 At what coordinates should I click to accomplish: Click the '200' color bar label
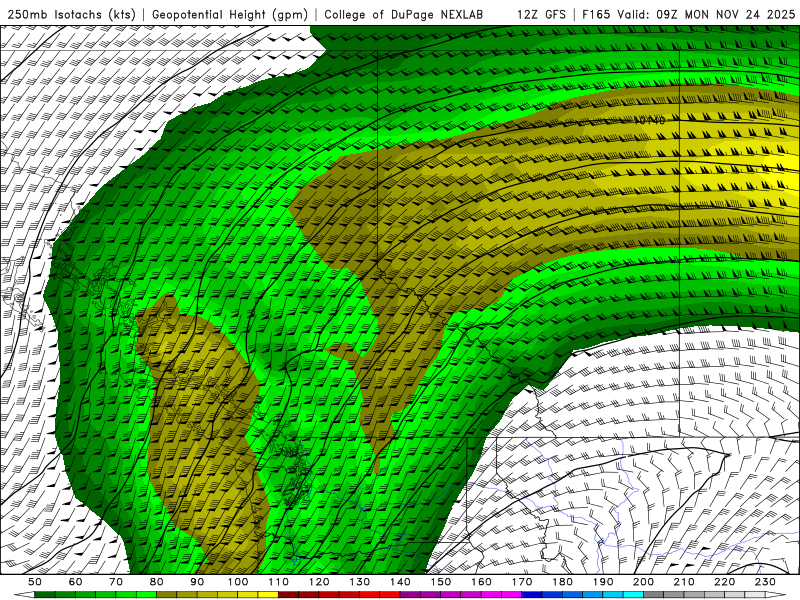click(x=643, y=582)
